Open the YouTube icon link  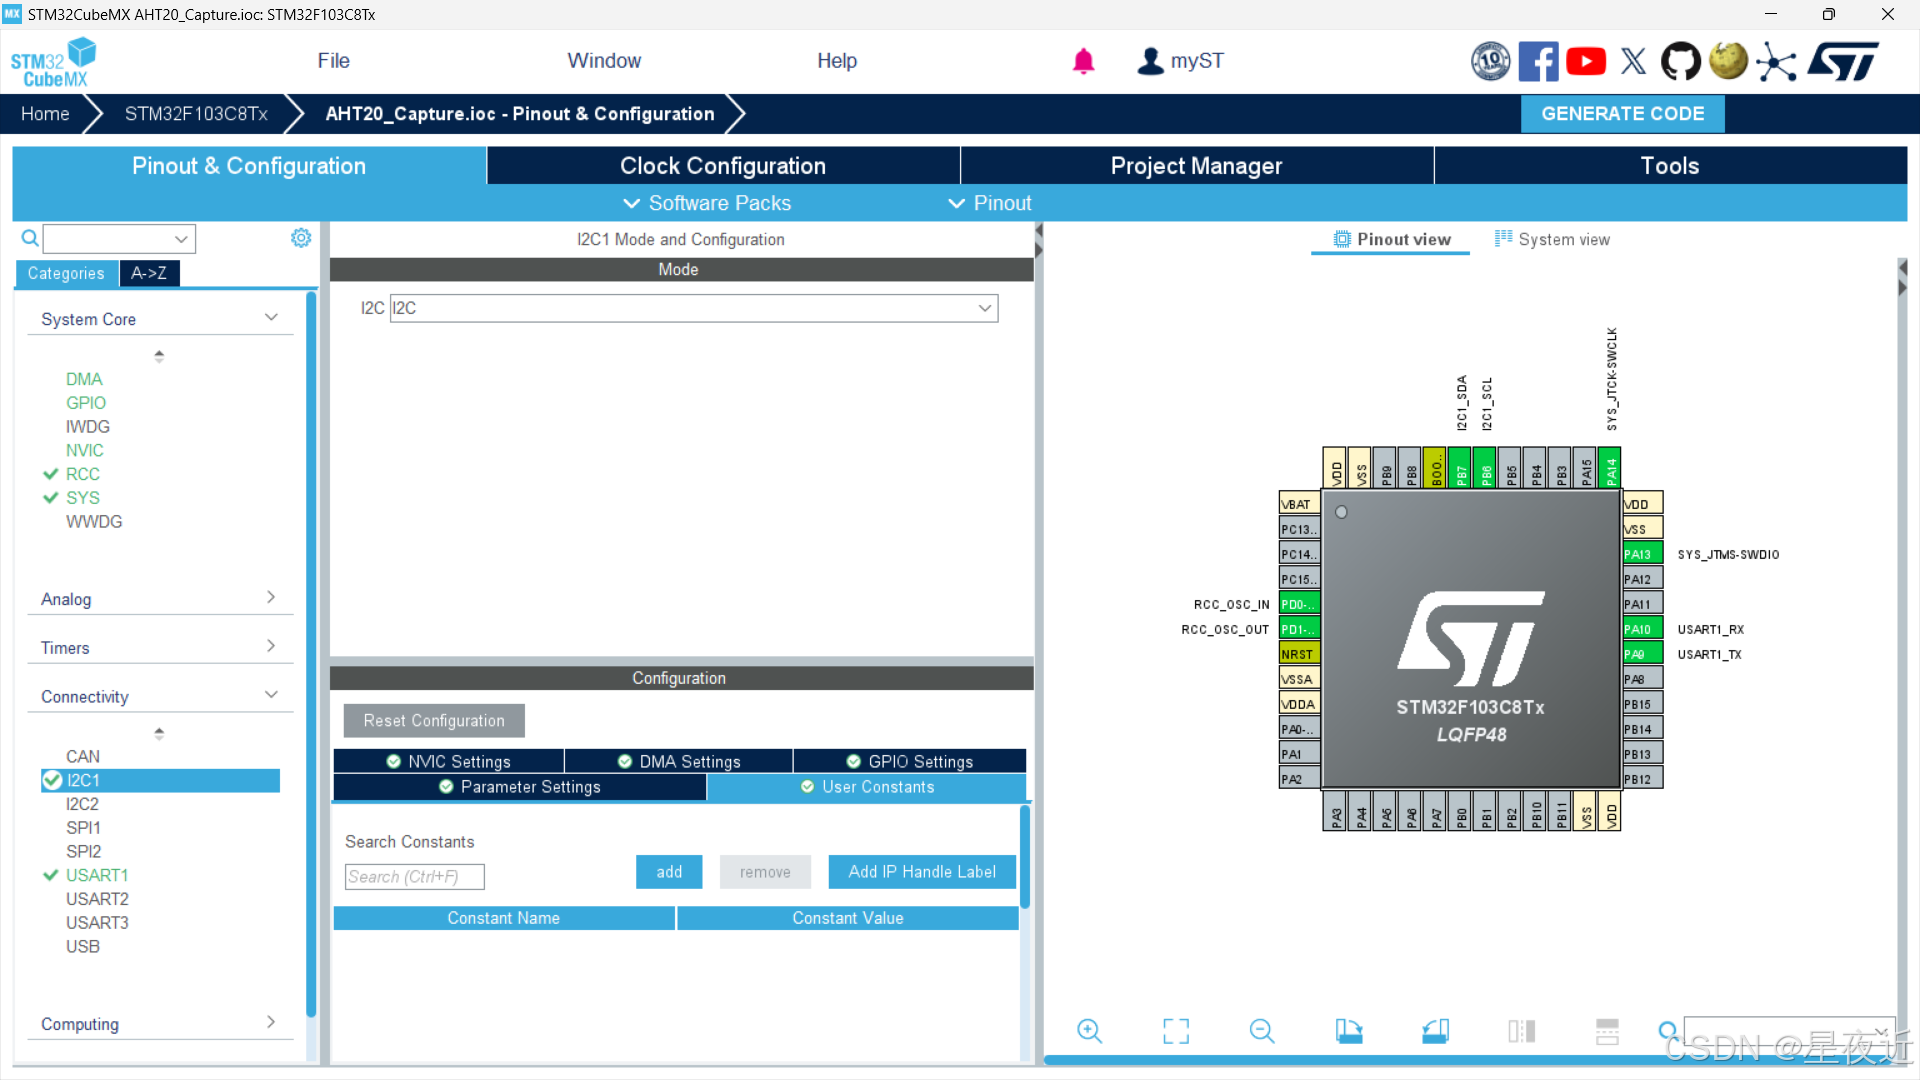point(1586,61)
